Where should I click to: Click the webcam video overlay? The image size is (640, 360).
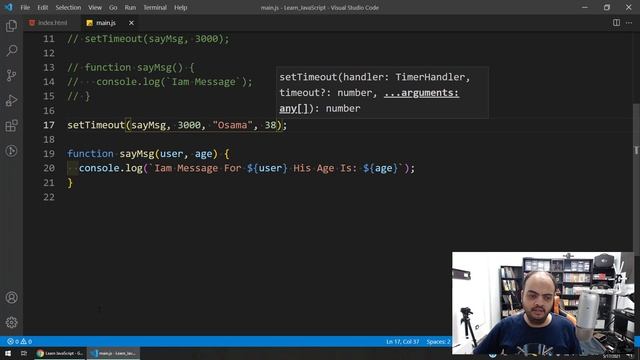(543, 303)
